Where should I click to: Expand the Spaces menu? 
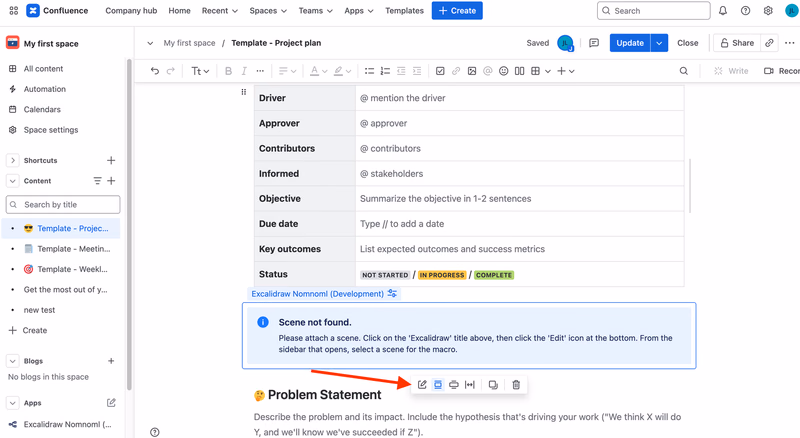coord(268,11)
